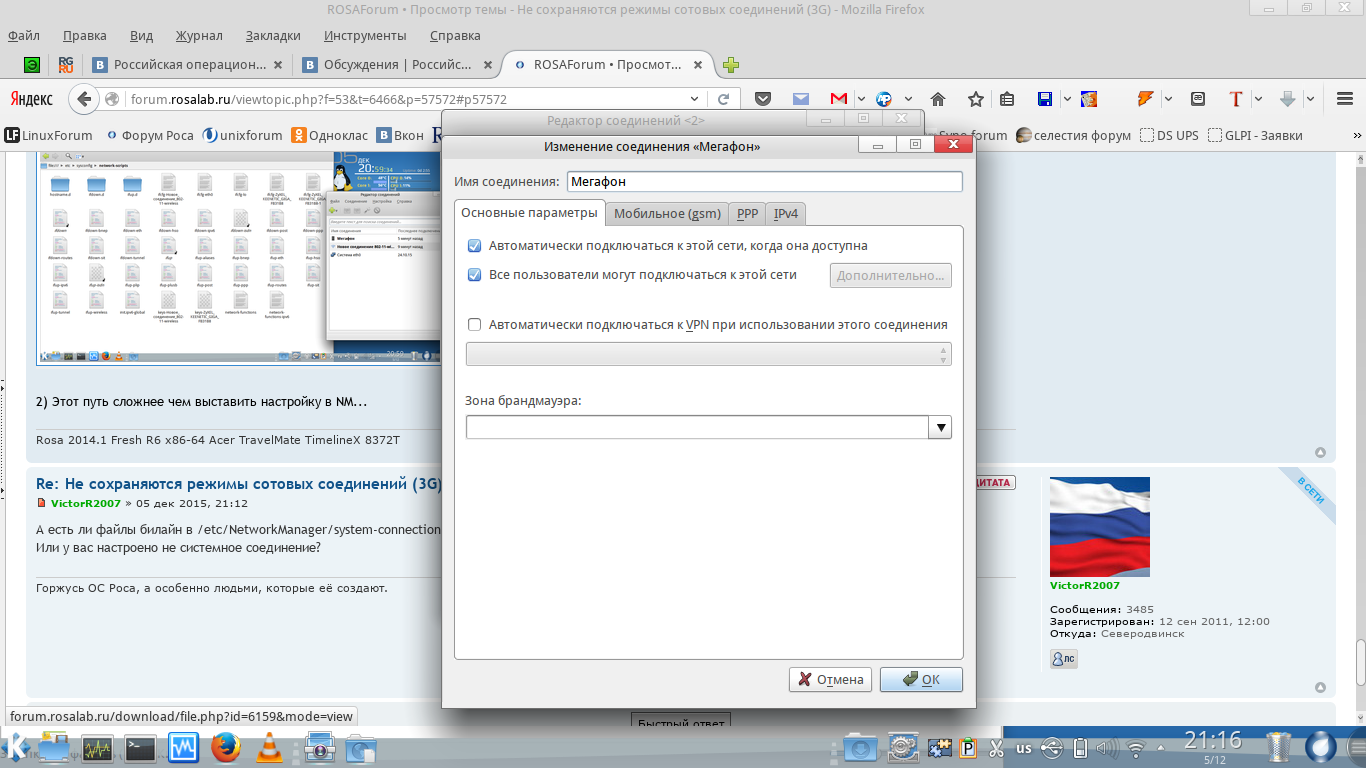Viewport: 1366px width, 768px height.
Task: Click the orange lightning toolbar icon
Action: 1146,99
